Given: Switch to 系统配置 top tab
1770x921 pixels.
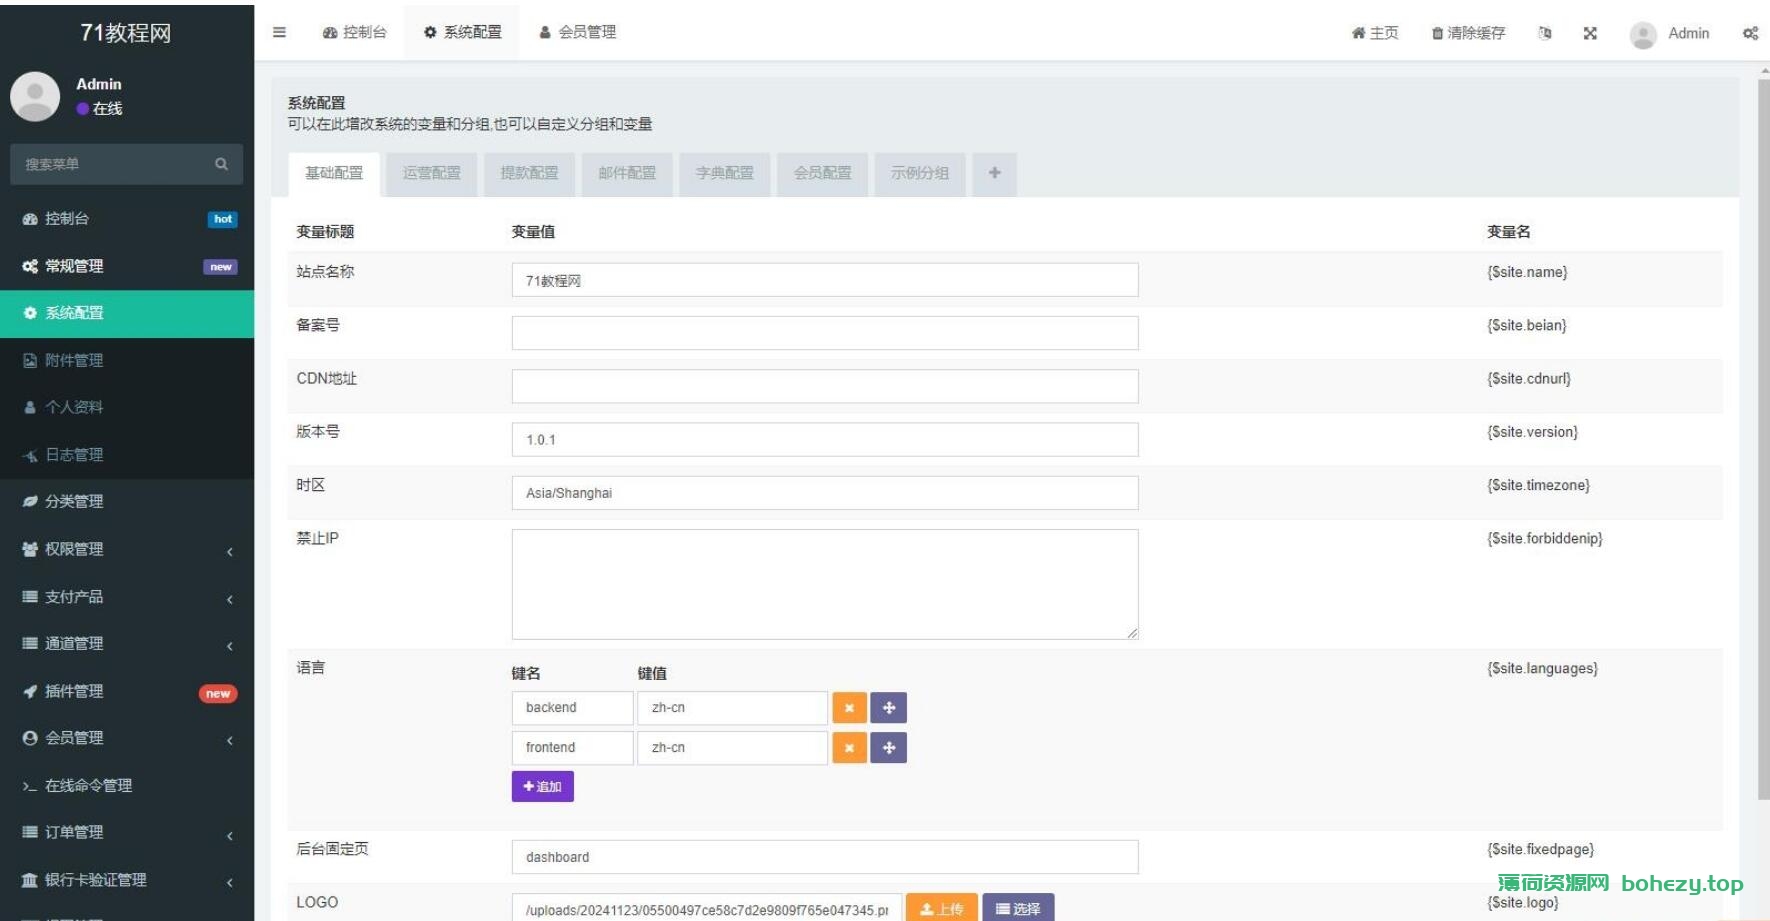Looking at the screenshot, I should pos(462,32).
